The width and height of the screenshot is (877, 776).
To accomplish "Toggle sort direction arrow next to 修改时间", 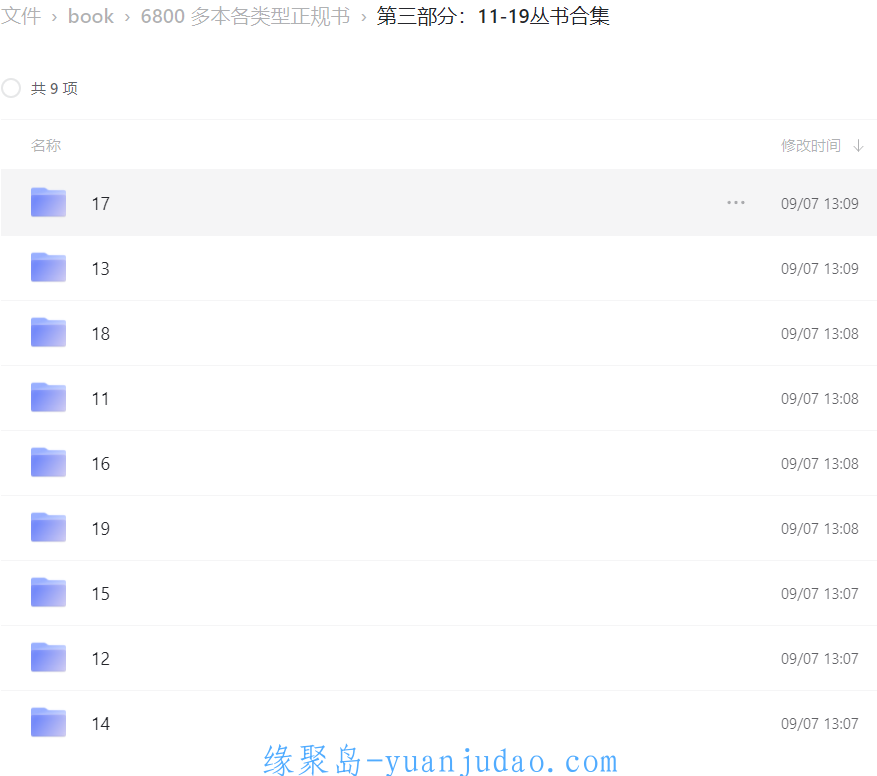I will [x=858, y=146].
